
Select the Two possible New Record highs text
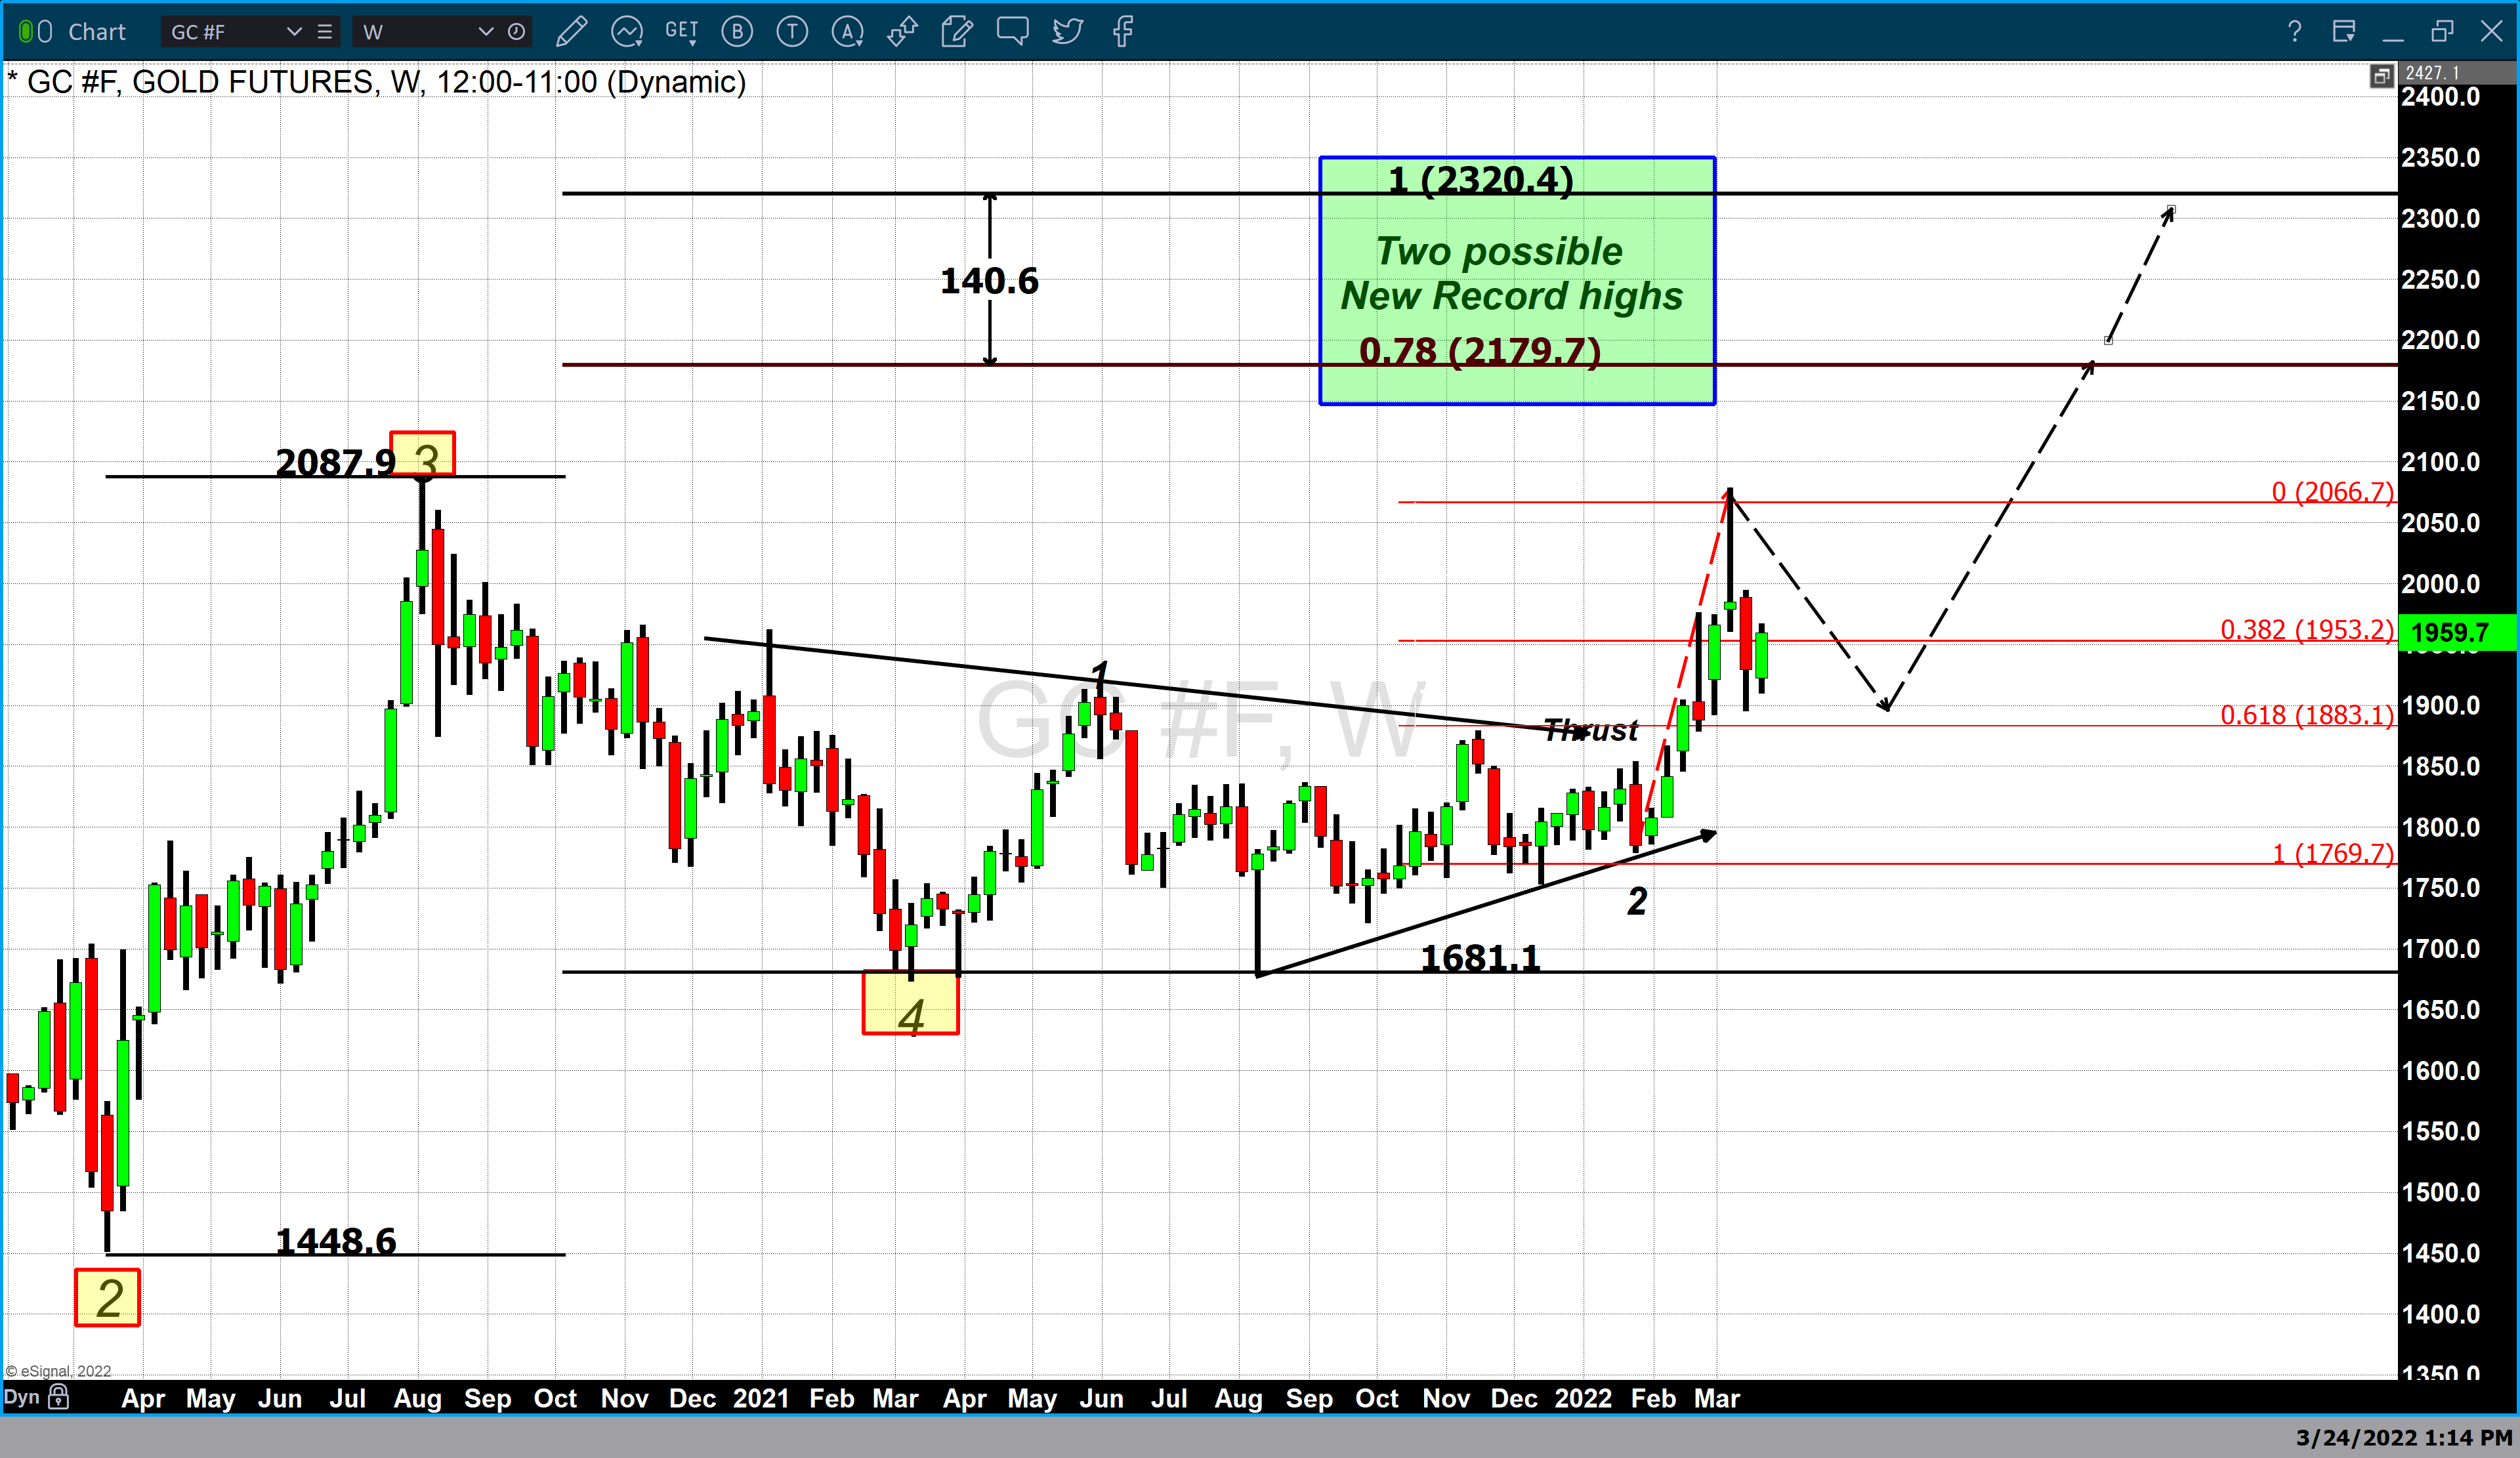click(1511, 273)
